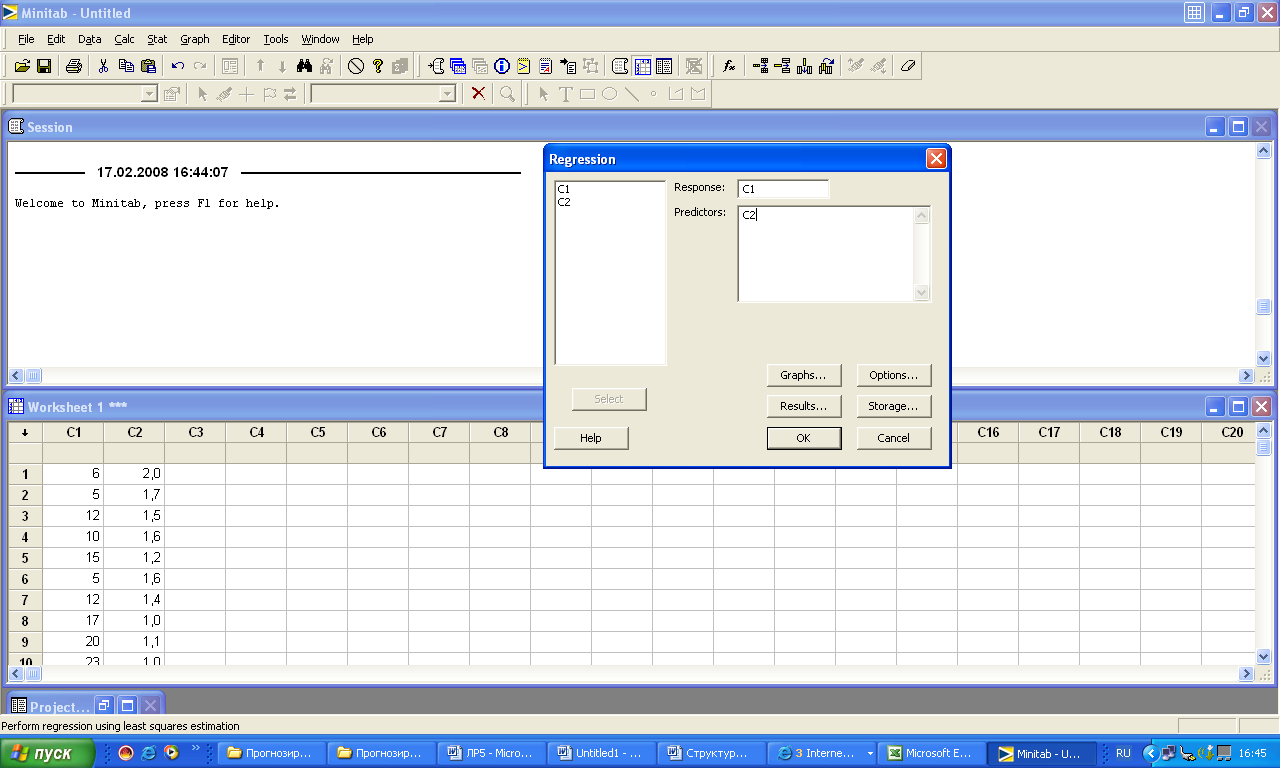This screenshot has height=768, width=1280.
Task: Click cell with value 17 in row 8
Action: tap(74, 620)
